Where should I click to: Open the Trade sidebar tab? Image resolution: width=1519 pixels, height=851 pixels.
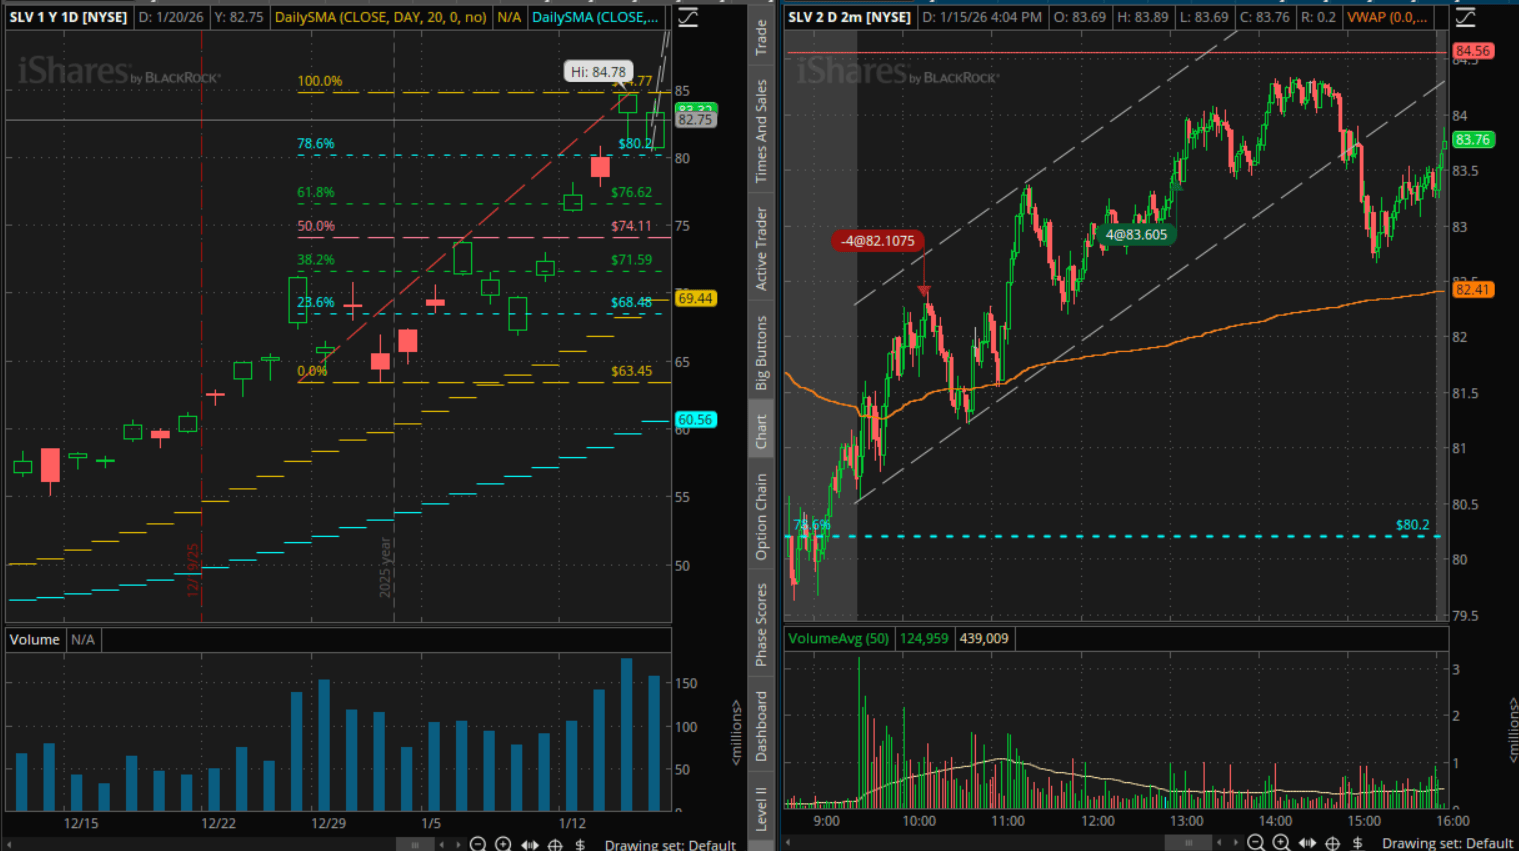[x=761, y=36]
